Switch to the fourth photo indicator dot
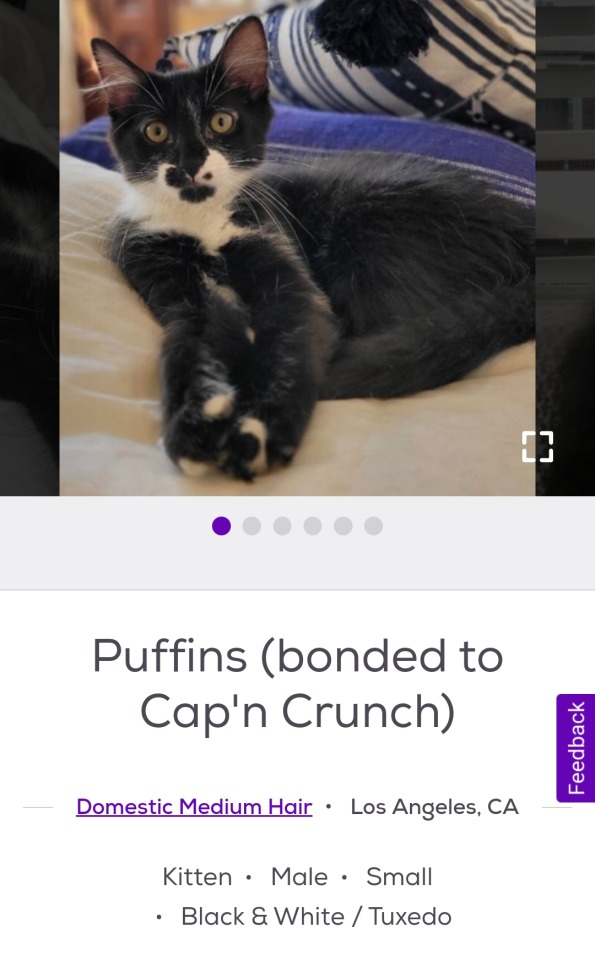The image size is (595, 960). coord(313,526)
